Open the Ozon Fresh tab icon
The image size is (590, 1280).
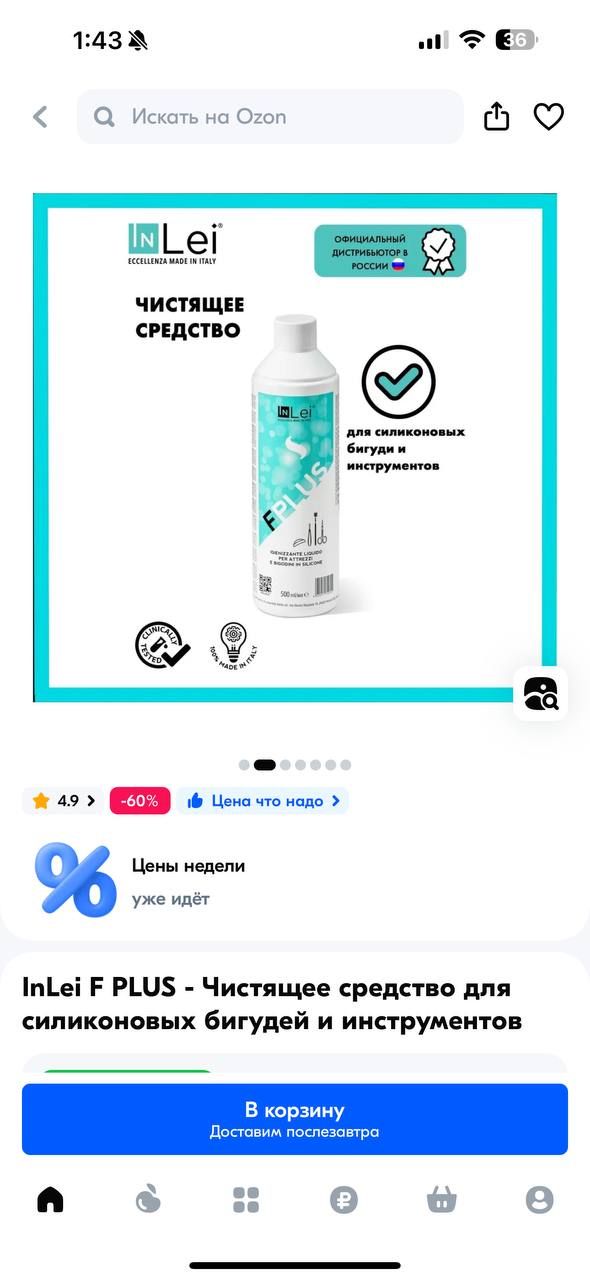pyautogui.click(x=148, y=1199)
